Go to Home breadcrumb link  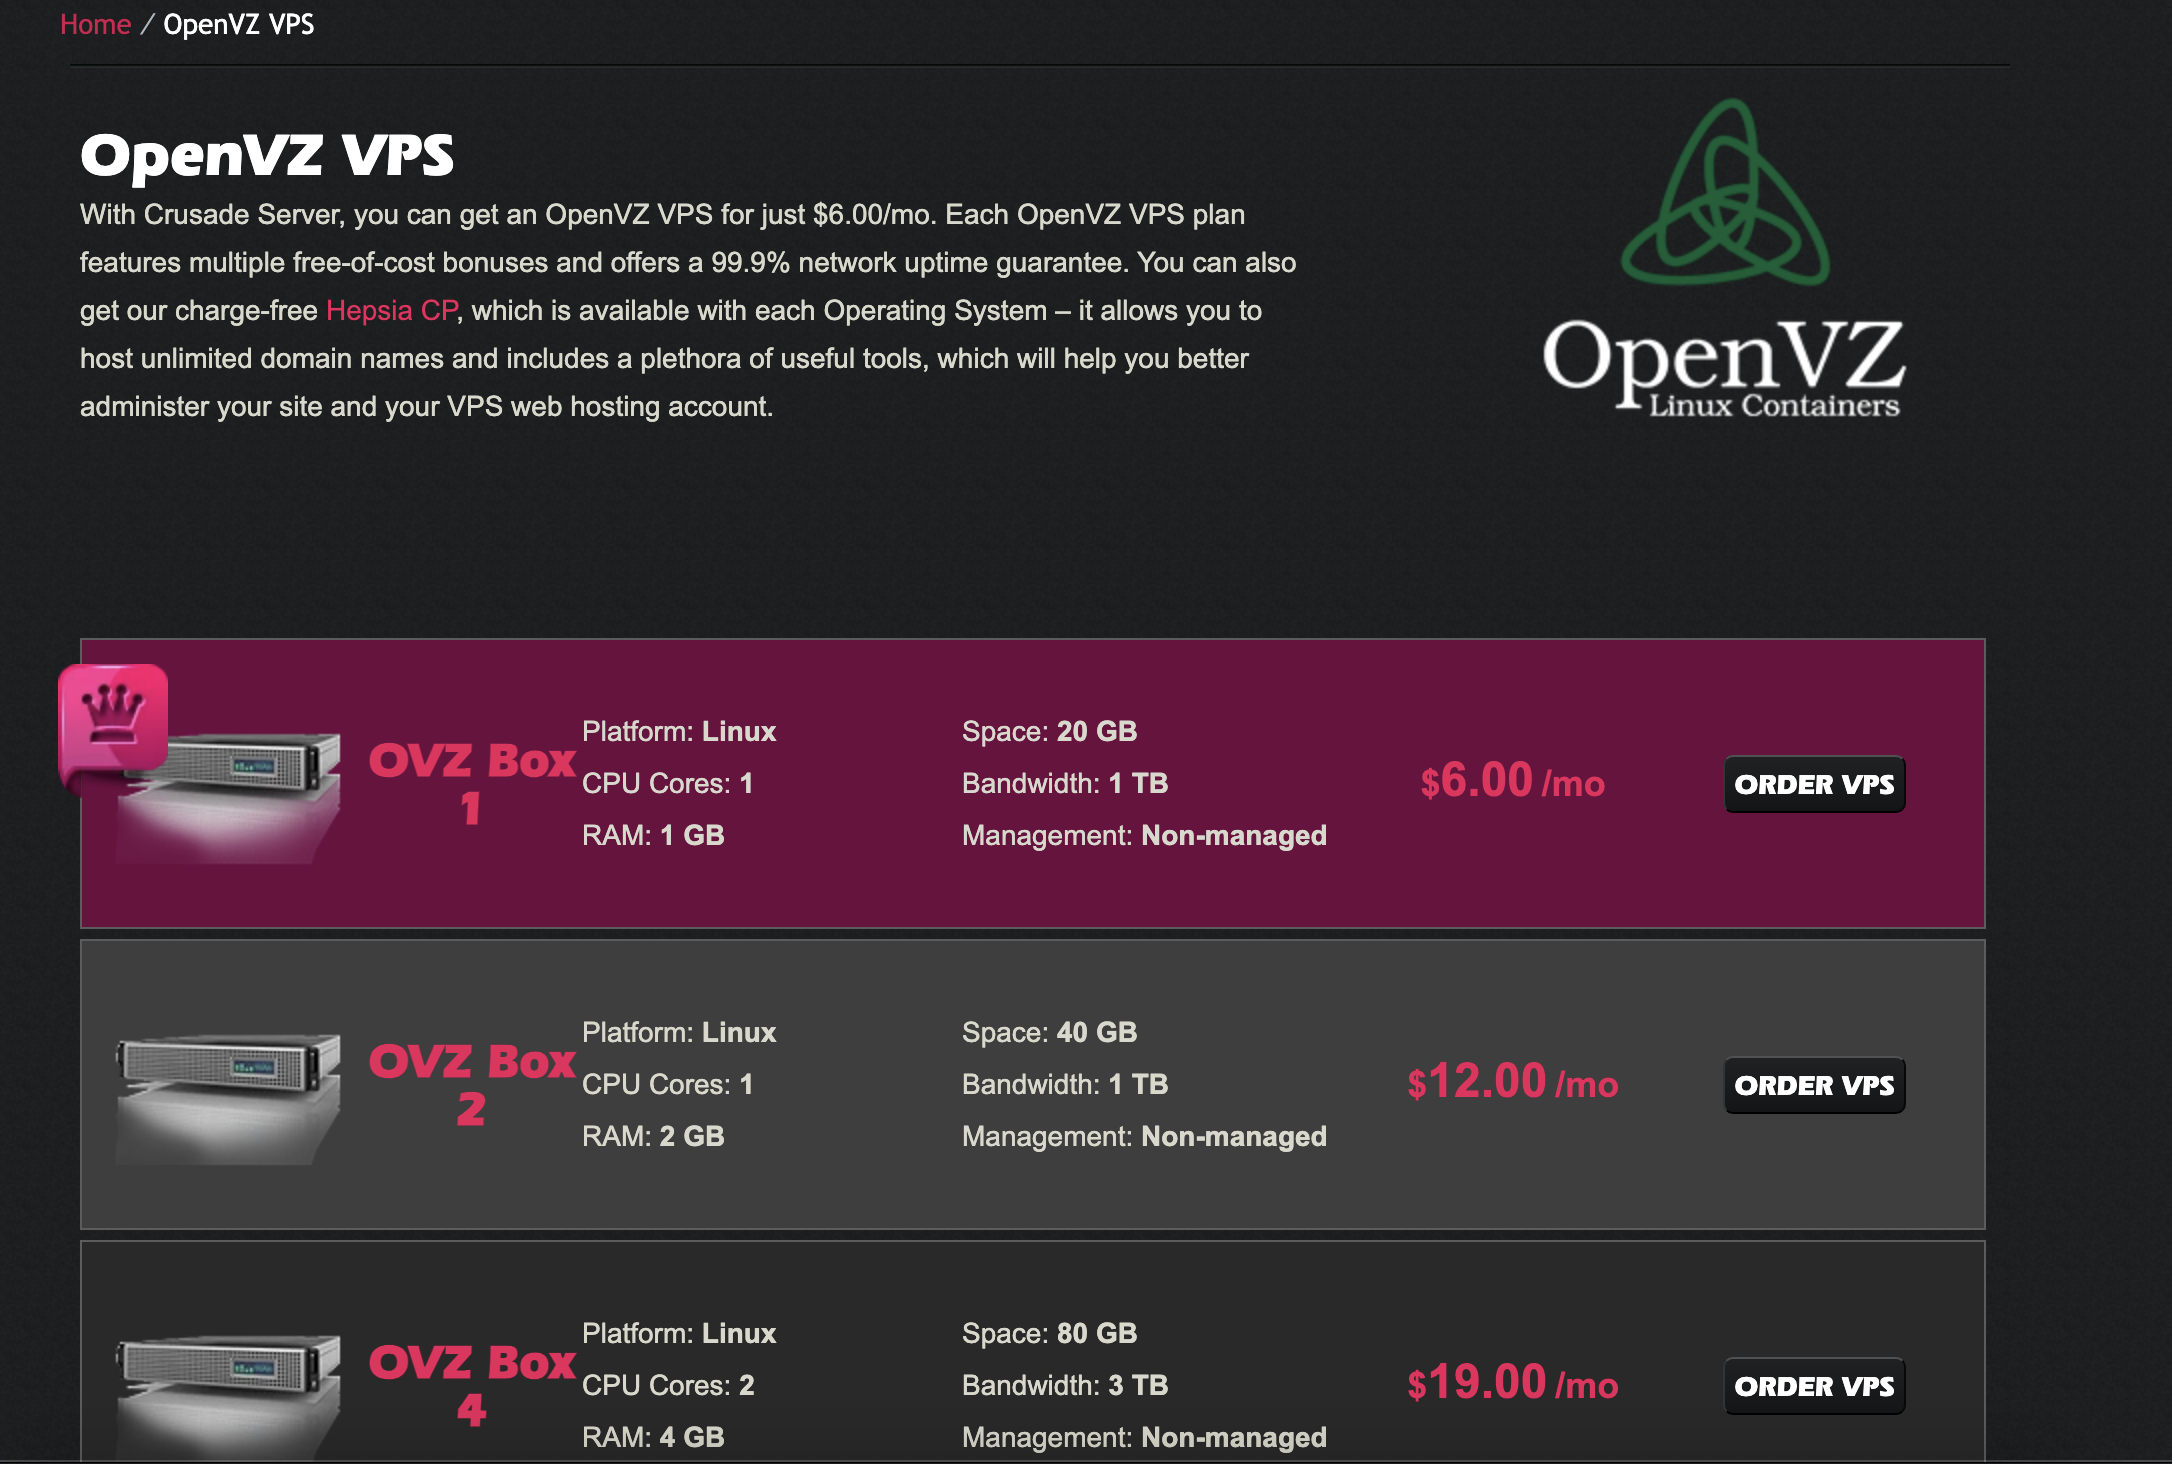pyautogui.click(x=95, y=24)
